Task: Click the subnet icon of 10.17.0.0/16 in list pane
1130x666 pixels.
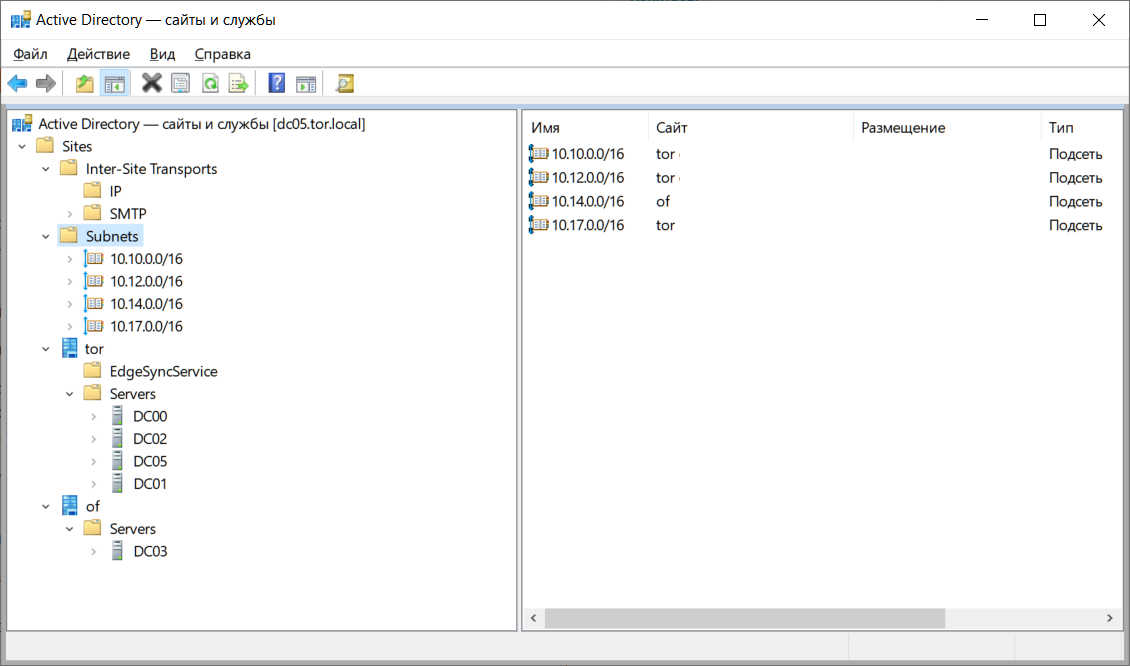Action: (538, 225)
